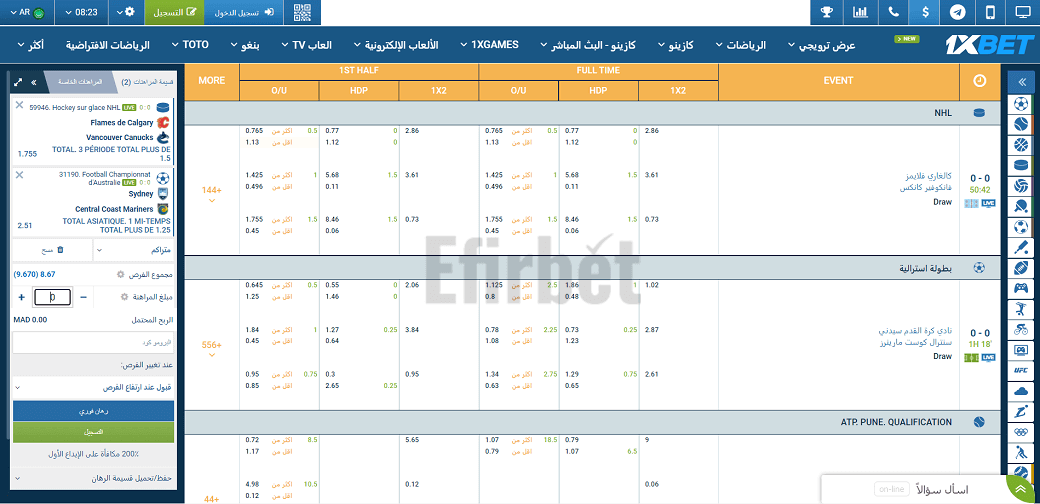
Task: Expand 144+ more markets for NHL match
Action: pos(212,193)
